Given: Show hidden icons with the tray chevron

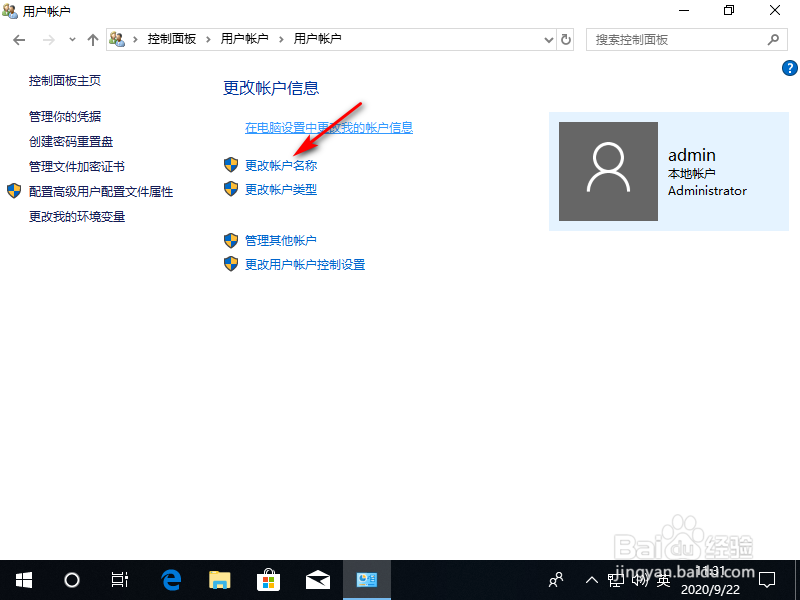Looking at the screenshot, I should [592, 580].
